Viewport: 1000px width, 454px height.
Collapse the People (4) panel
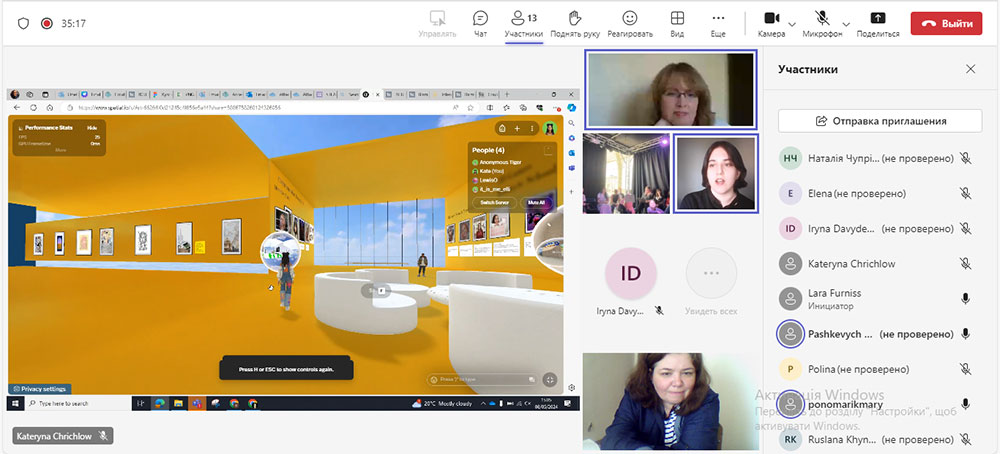[x=548, y=150]
